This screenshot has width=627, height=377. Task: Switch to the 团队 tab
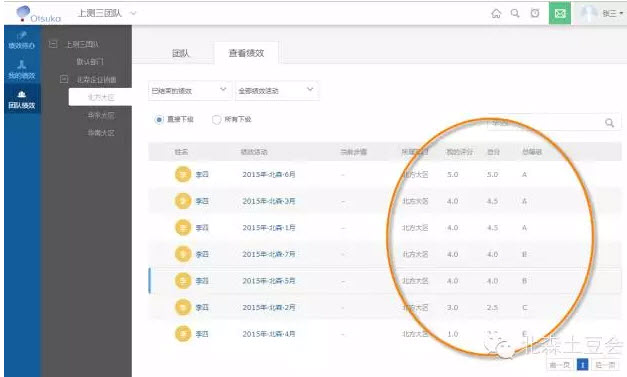181,53
